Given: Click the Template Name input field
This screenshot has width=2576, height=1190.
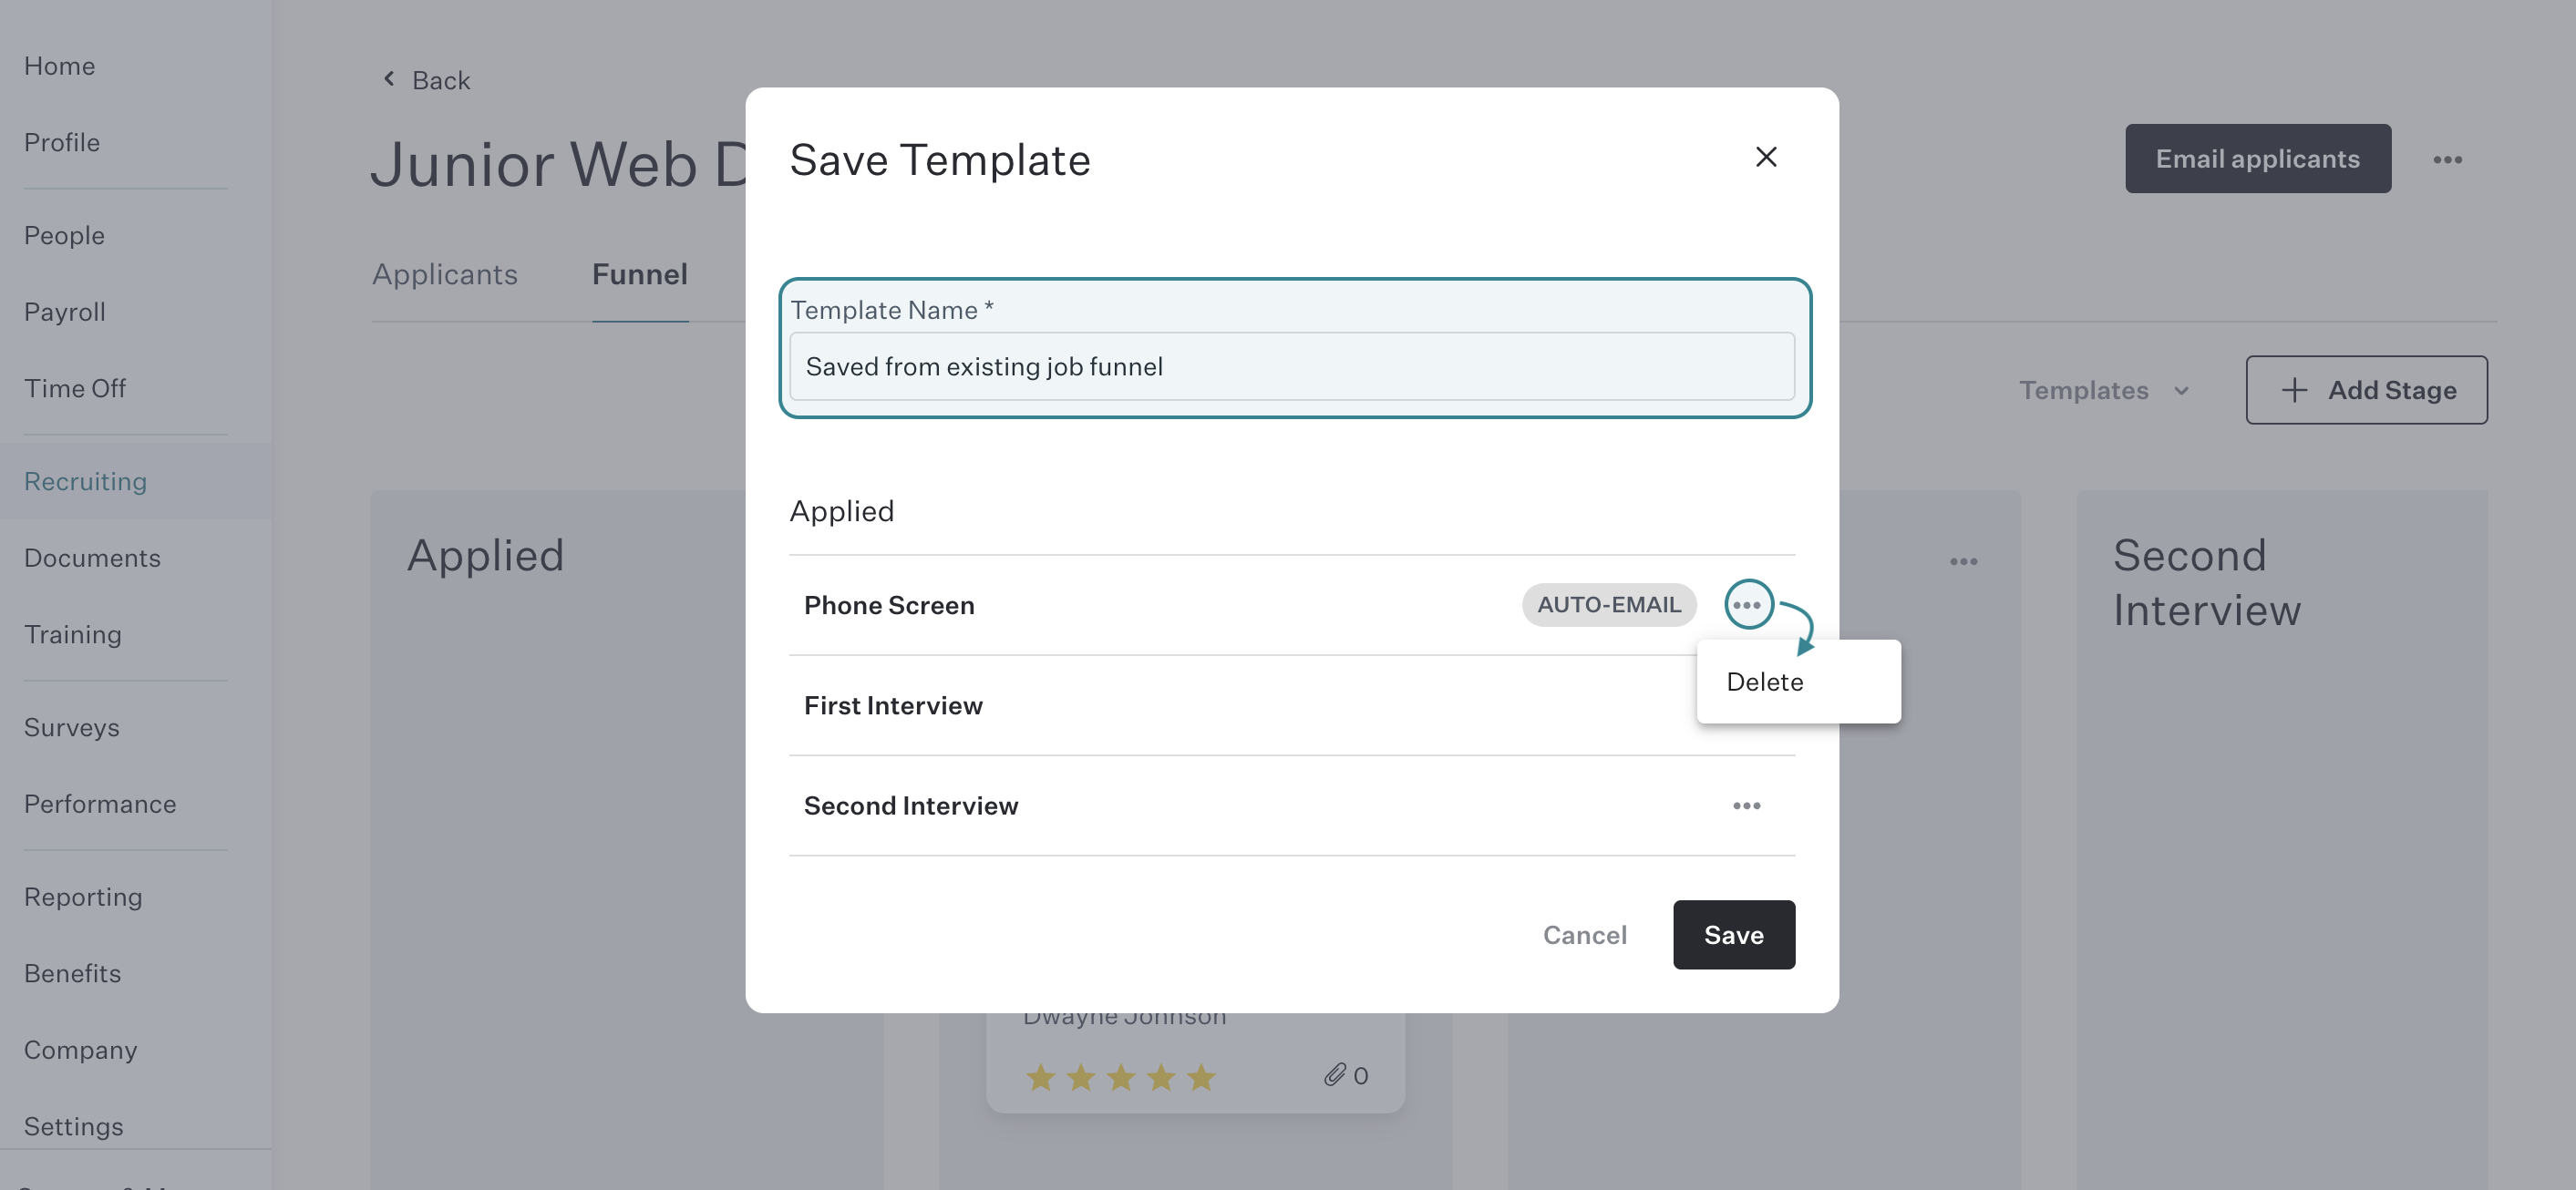Looking at the screenshot, I should 1291,366.
